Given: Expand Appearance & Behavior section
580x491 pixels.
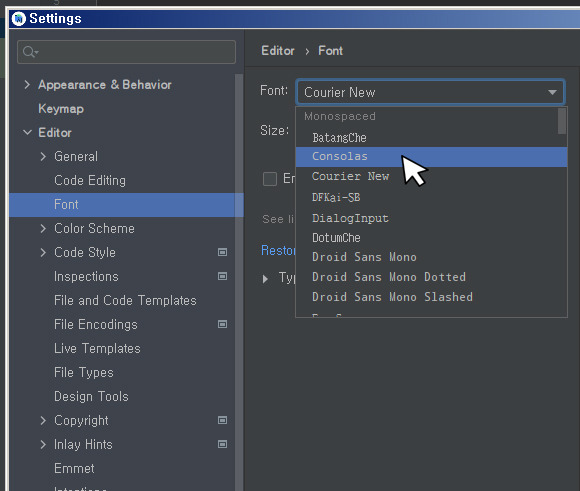Looking at the screenshot, I should pos(27,85).
